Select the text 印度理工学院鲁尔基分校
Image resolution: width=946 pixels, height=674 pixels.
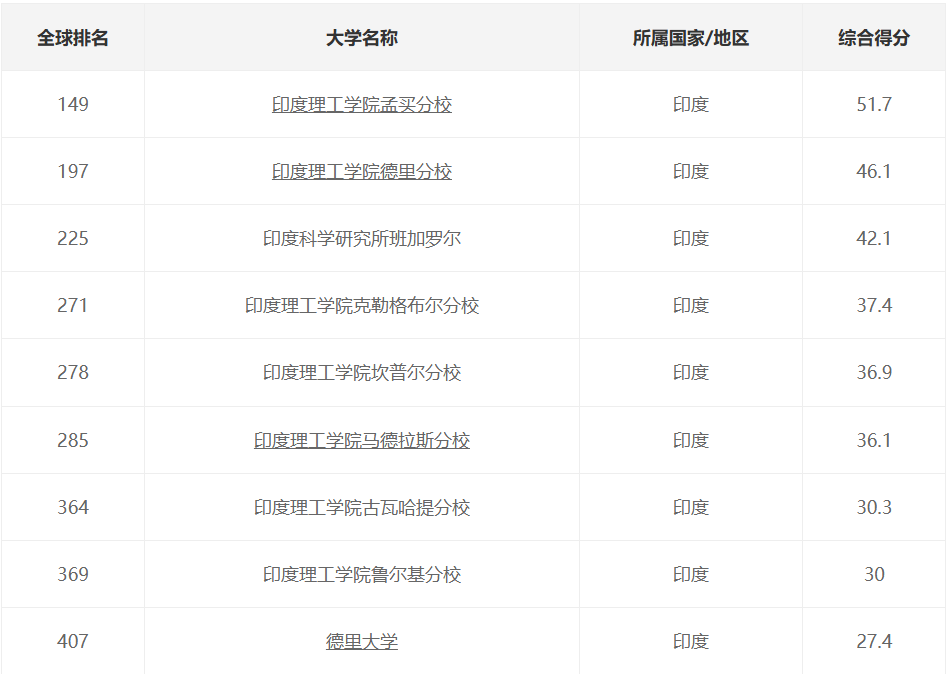(x=361, y=574)
